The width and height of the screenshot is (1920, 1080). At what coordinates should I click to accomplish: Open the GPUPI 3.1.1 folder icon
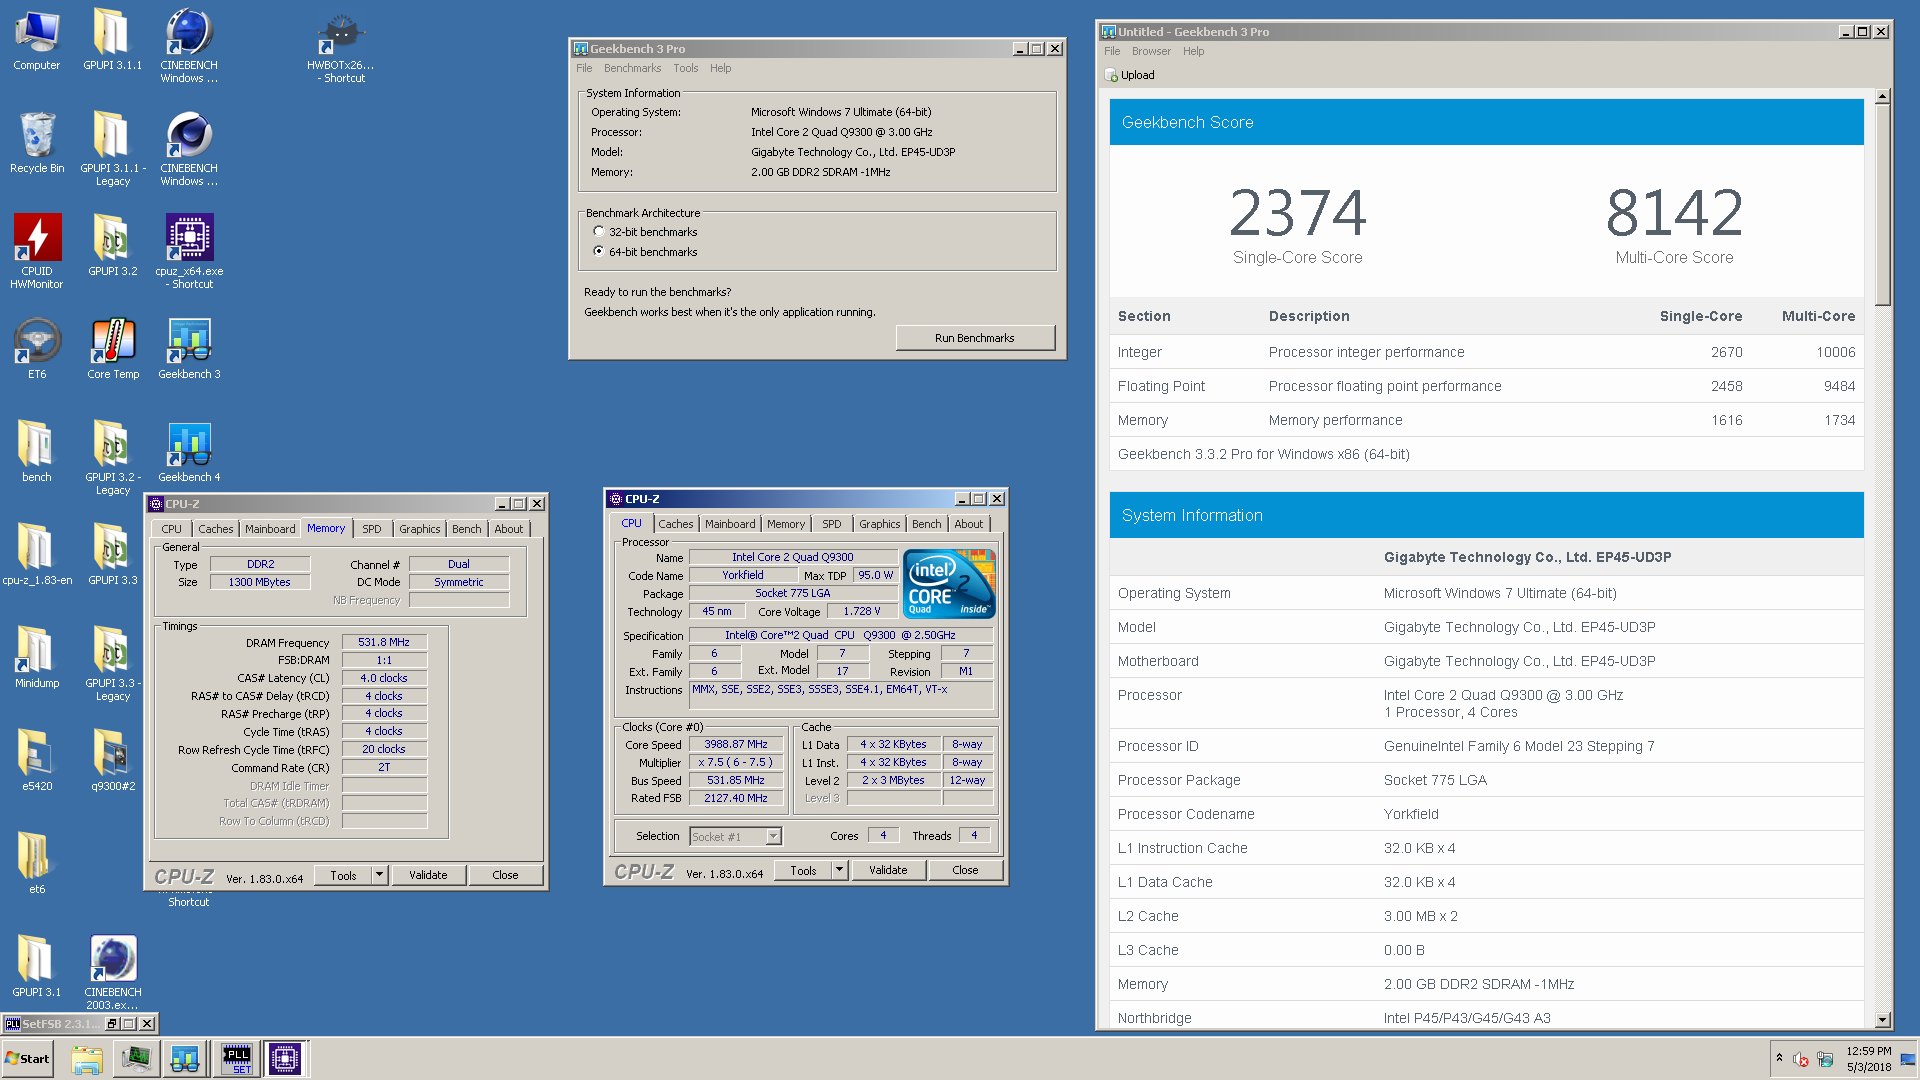(x=112, y=40)
